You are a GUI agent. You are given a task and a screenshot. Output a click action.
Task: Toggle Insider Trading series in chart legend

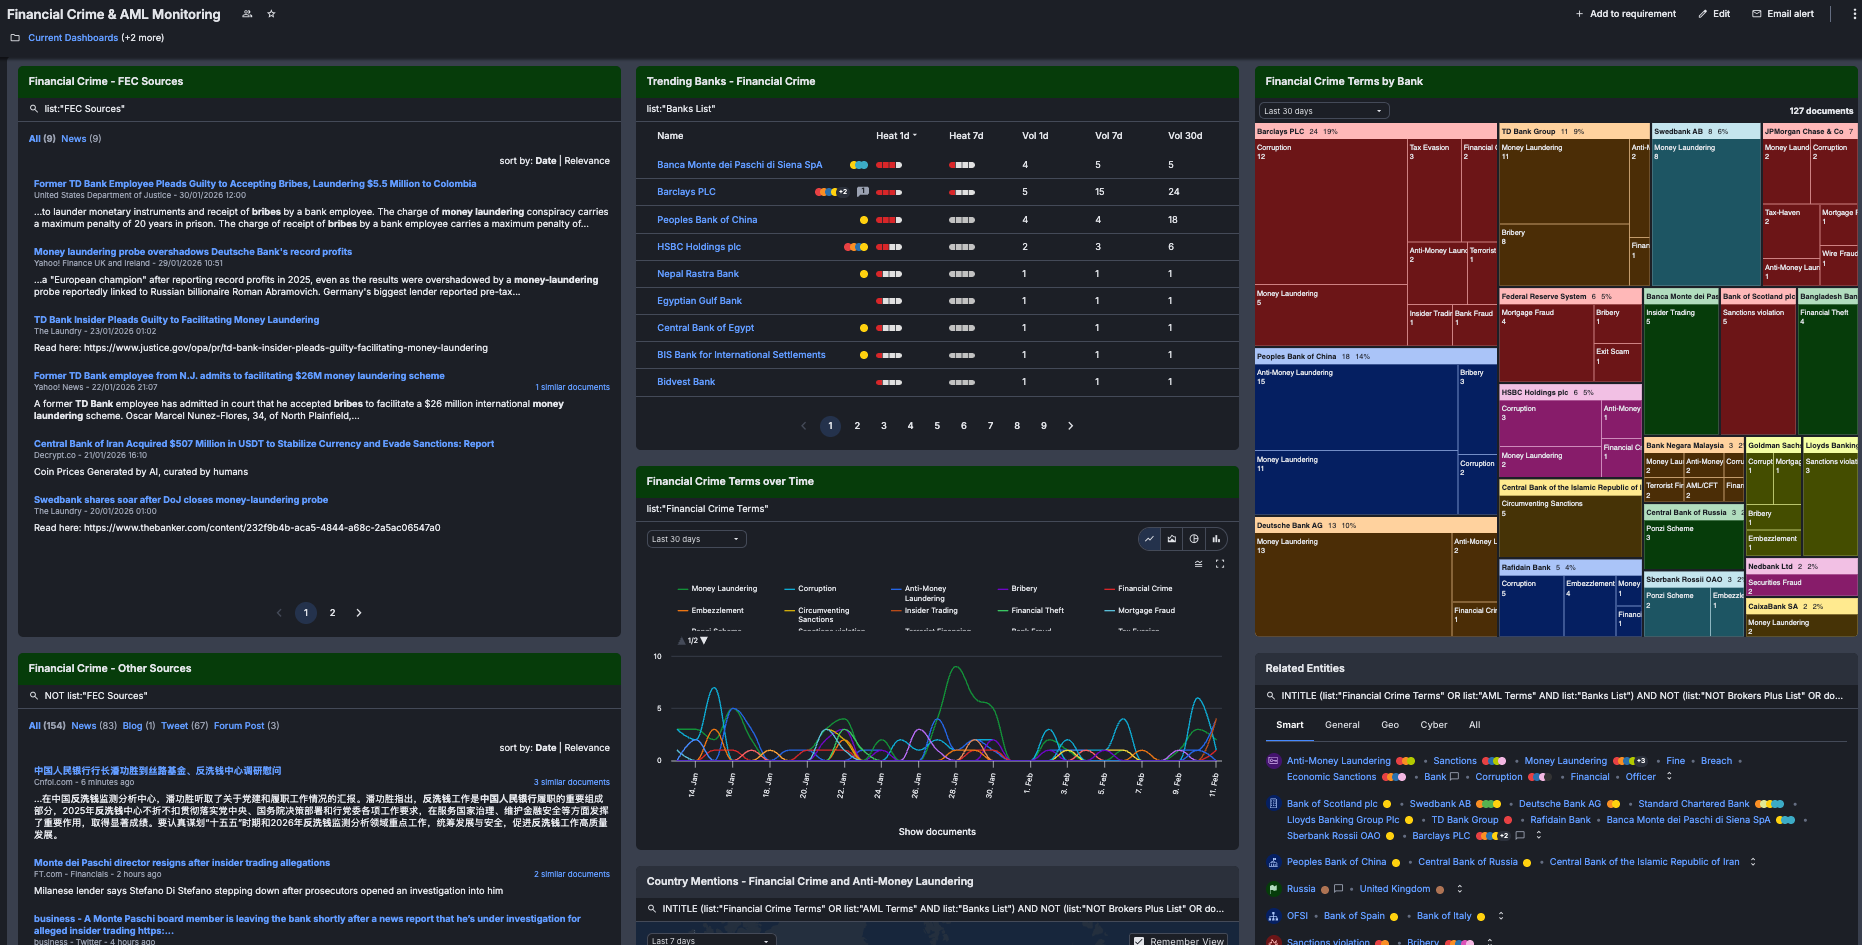coord(924,611)
